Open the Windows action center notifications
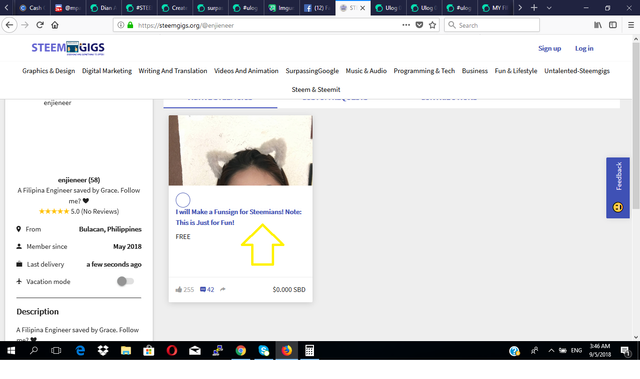The height and width of the screenshot is (379, 640). coord(625,350)
